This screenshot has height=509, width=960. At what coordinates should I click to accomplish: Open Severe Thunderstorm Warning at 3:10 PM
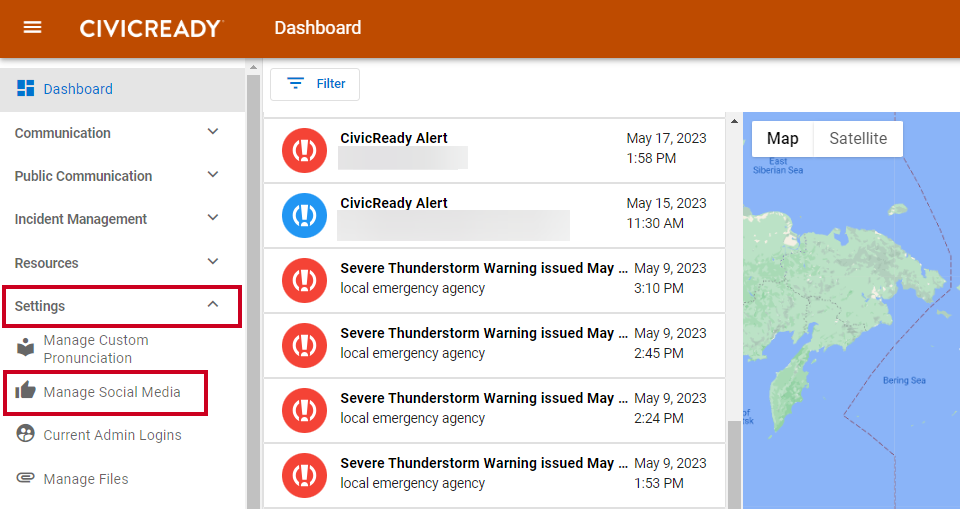(x=494, y=281)
